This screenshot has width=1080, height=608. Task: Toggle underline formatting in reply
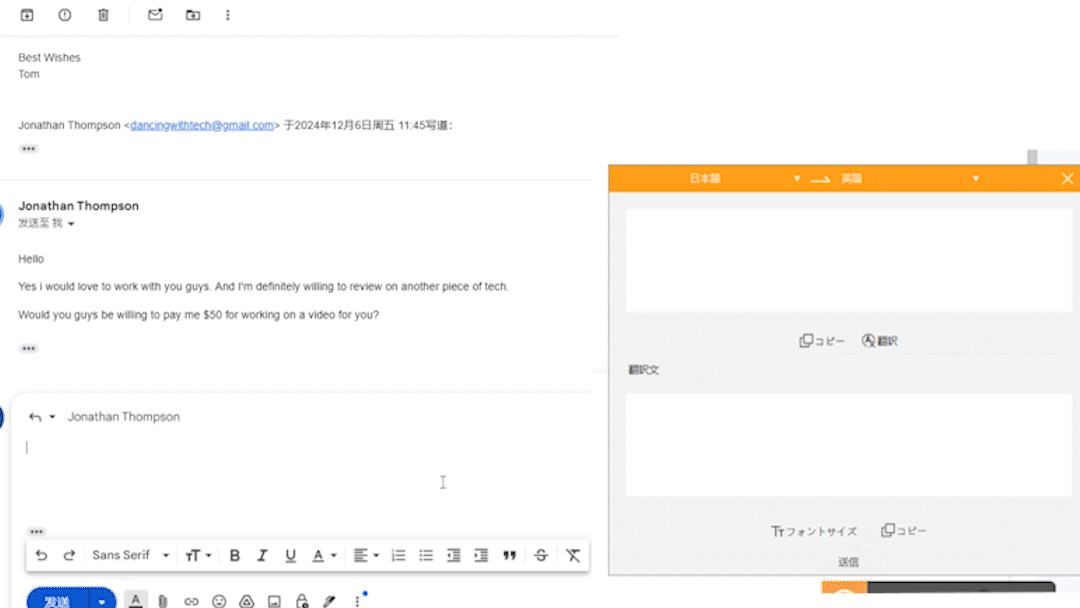[x=290, y=555]
